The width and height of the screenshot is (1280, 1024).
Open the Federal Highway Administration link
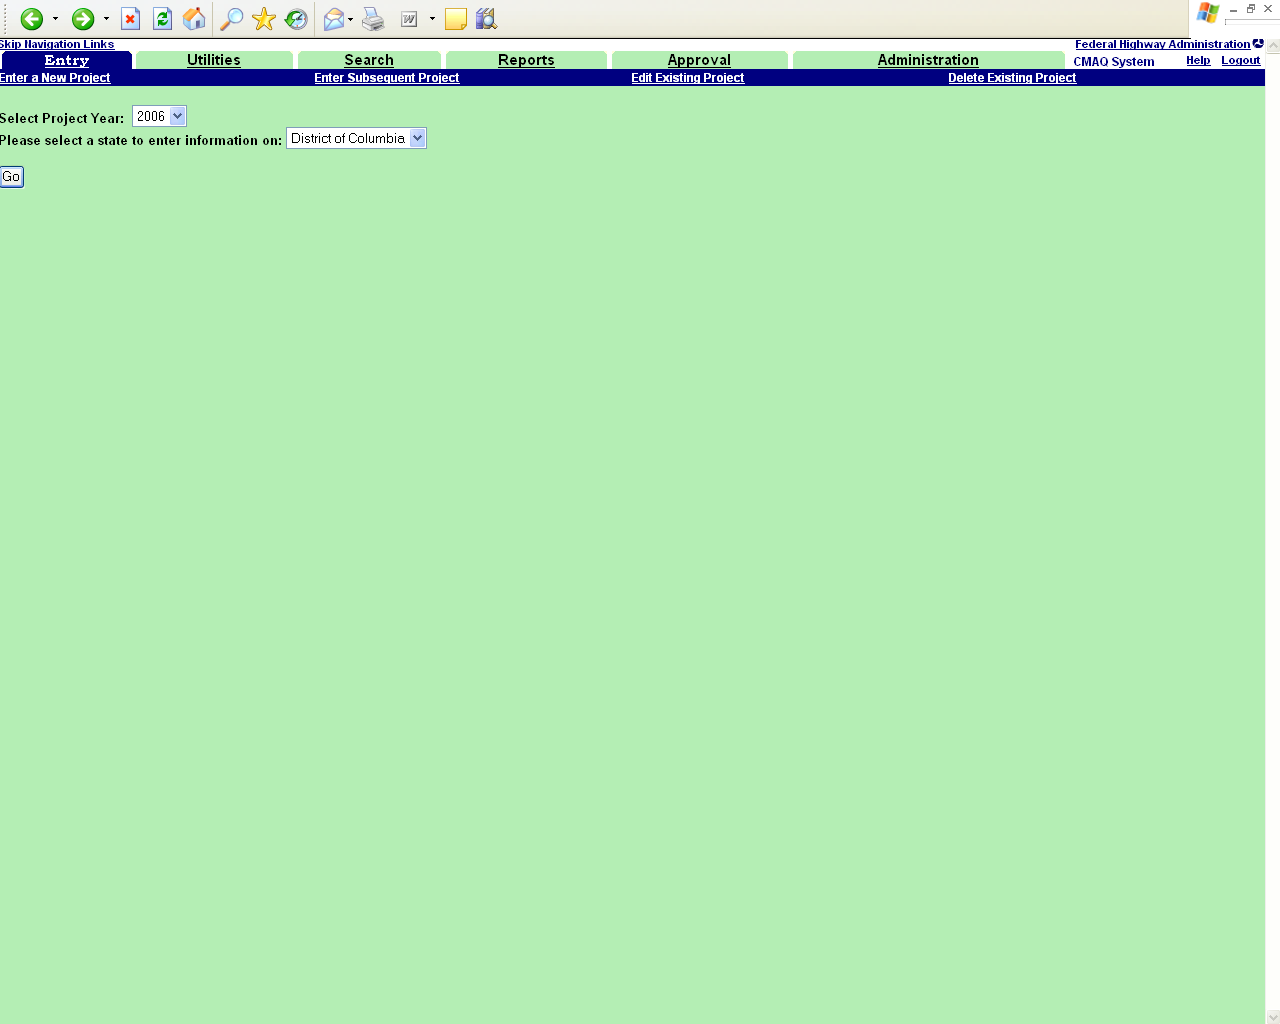[1162, 44]
